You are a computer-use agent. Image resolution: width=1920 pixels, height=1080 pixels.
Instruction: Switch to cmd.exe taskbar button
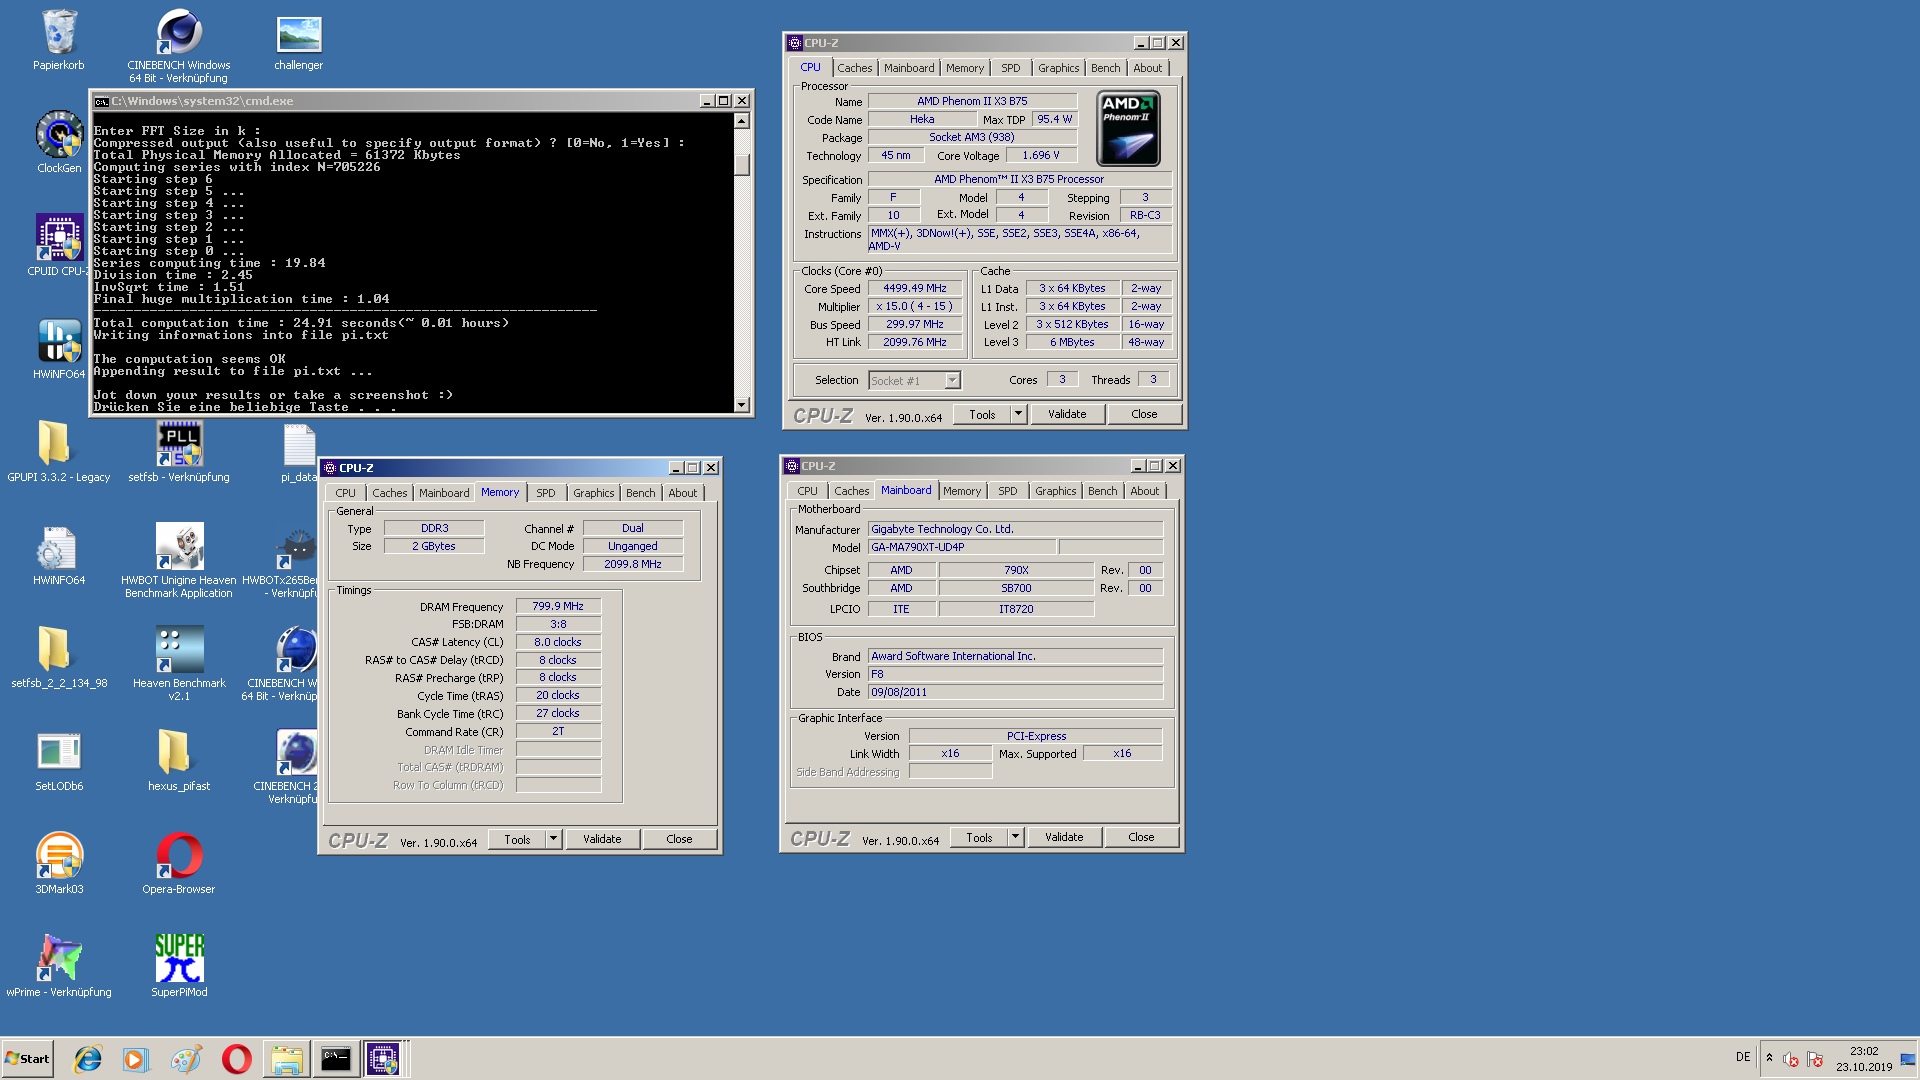pos(335,1059)
